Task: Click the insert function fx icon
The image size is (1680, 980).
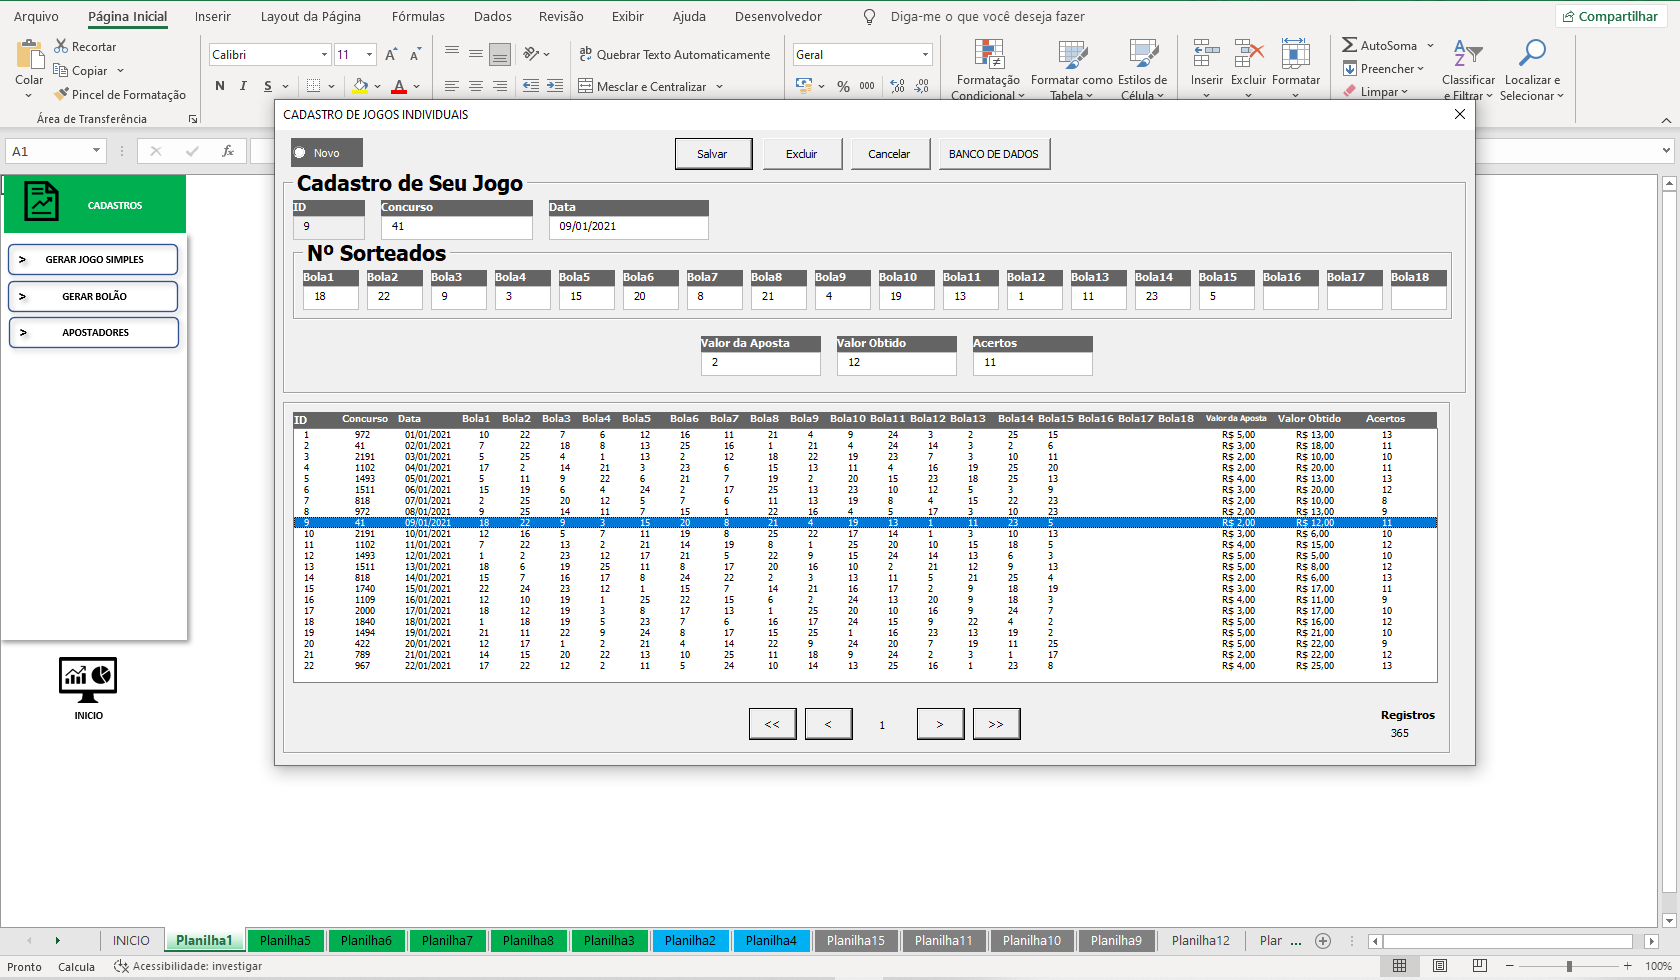Action: point(228,151)
